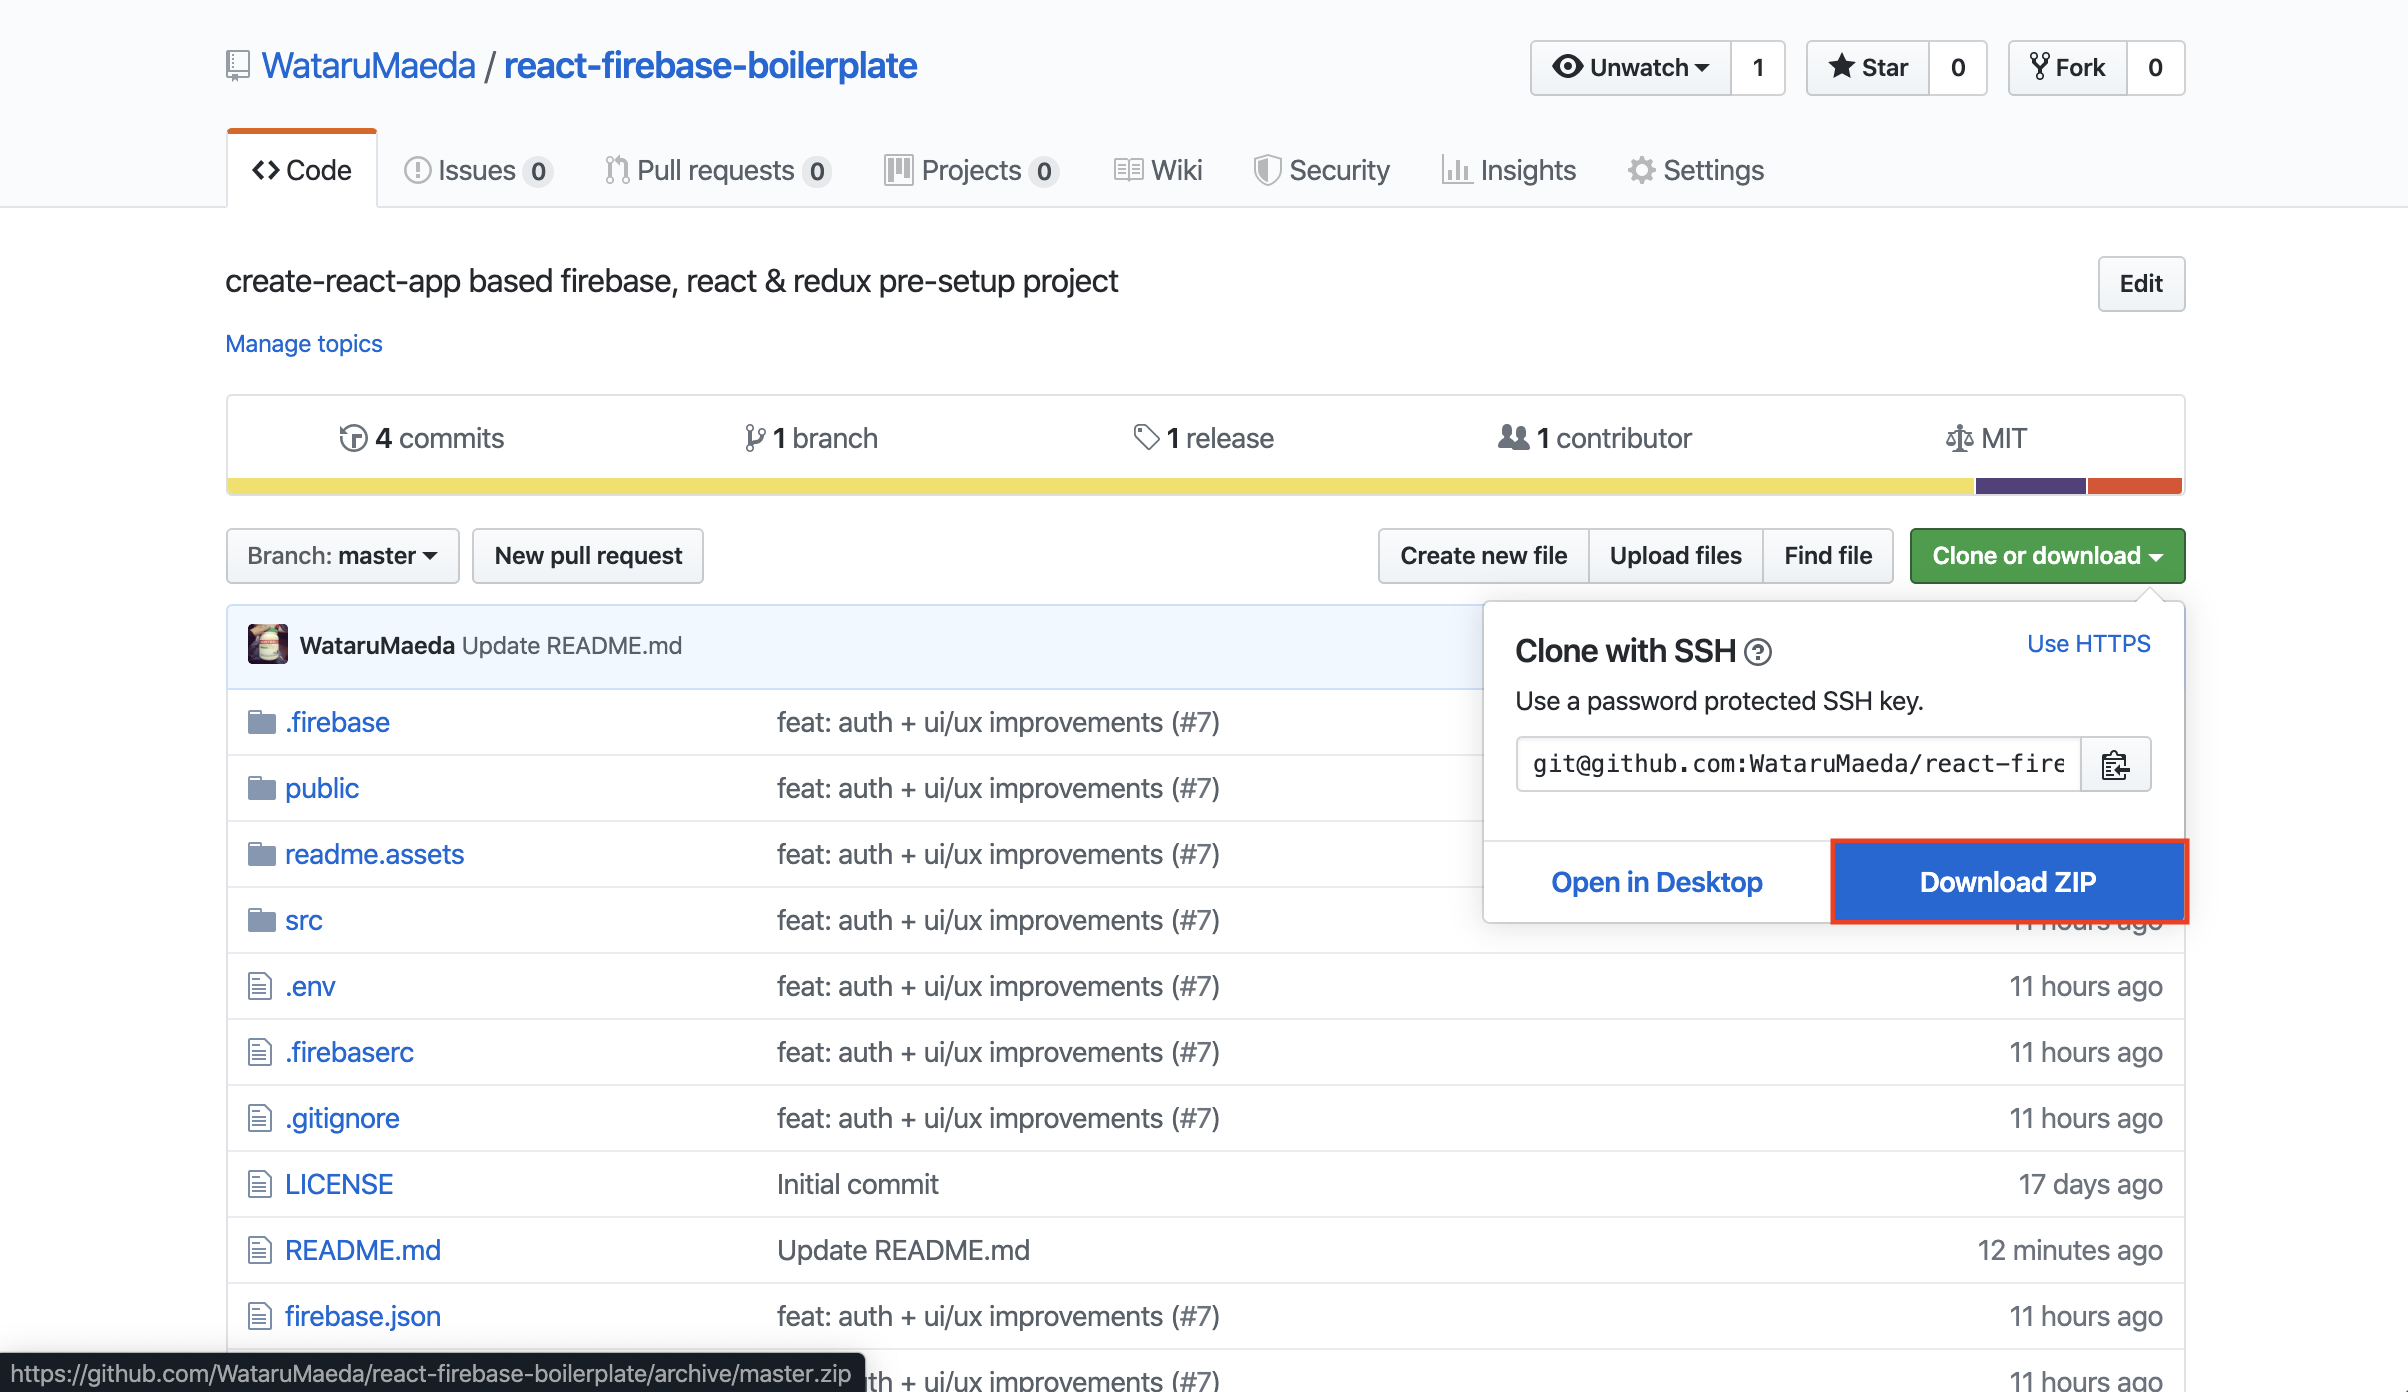This screenshot has width=2408, height=1392.
Task: Open the stargazers count of 0
Action: click(1958, 68)
